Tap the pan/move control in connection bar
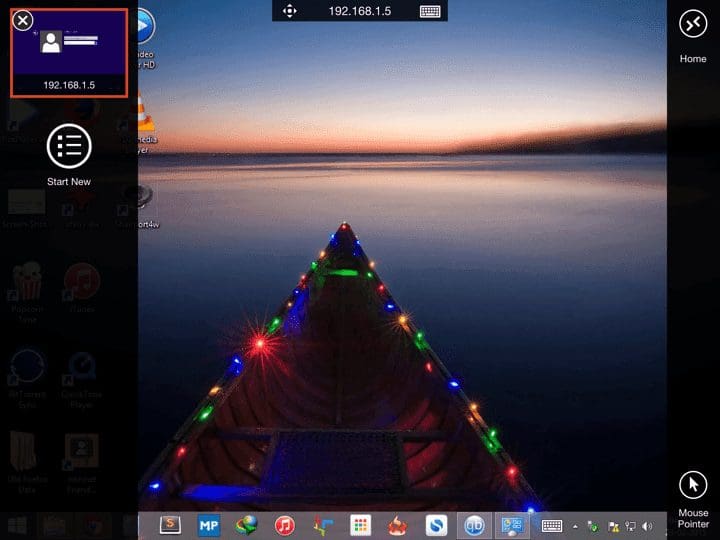Screen dimensions: 720x540 [289, 11]
